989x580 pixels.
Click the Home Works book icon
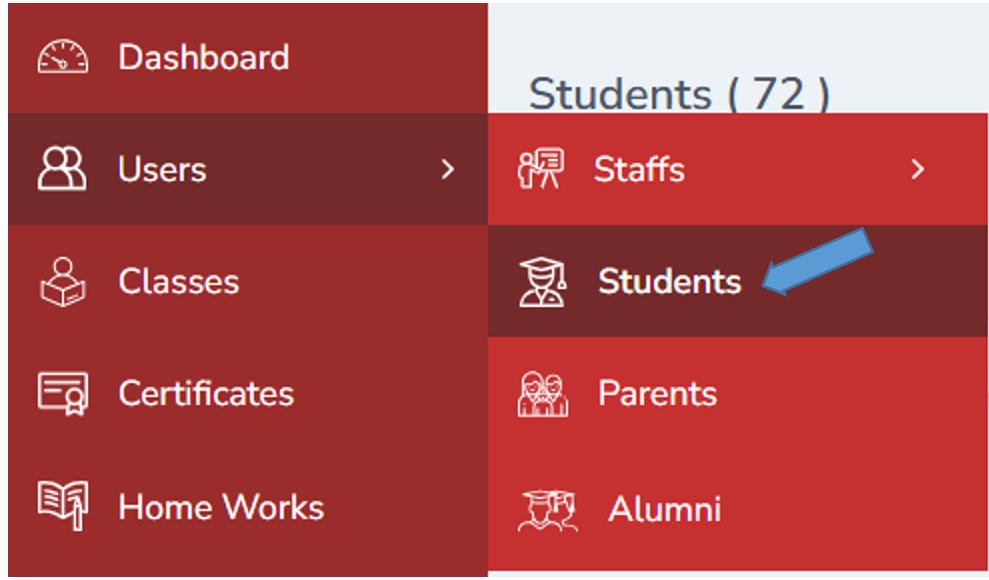63,506
